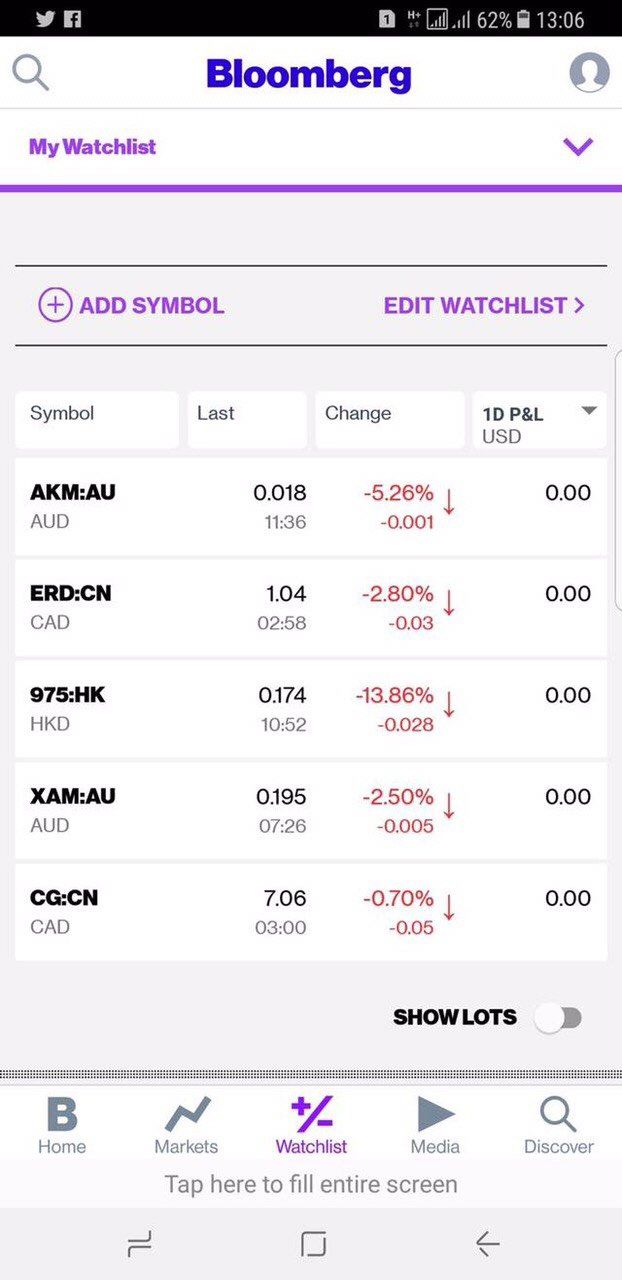622x1280 pixels.
Task: Open the user profile avatar
Action: point(589,73)
